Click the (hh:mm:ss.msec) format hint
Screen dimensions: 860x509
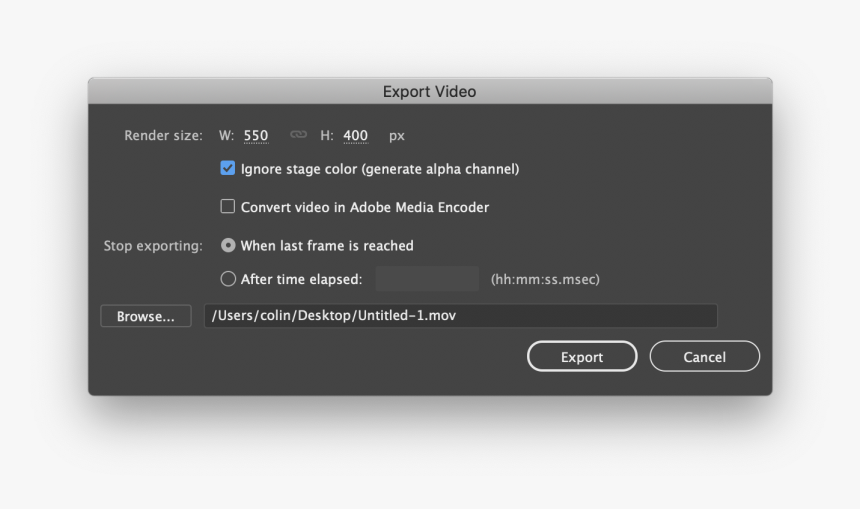point(545,279)
